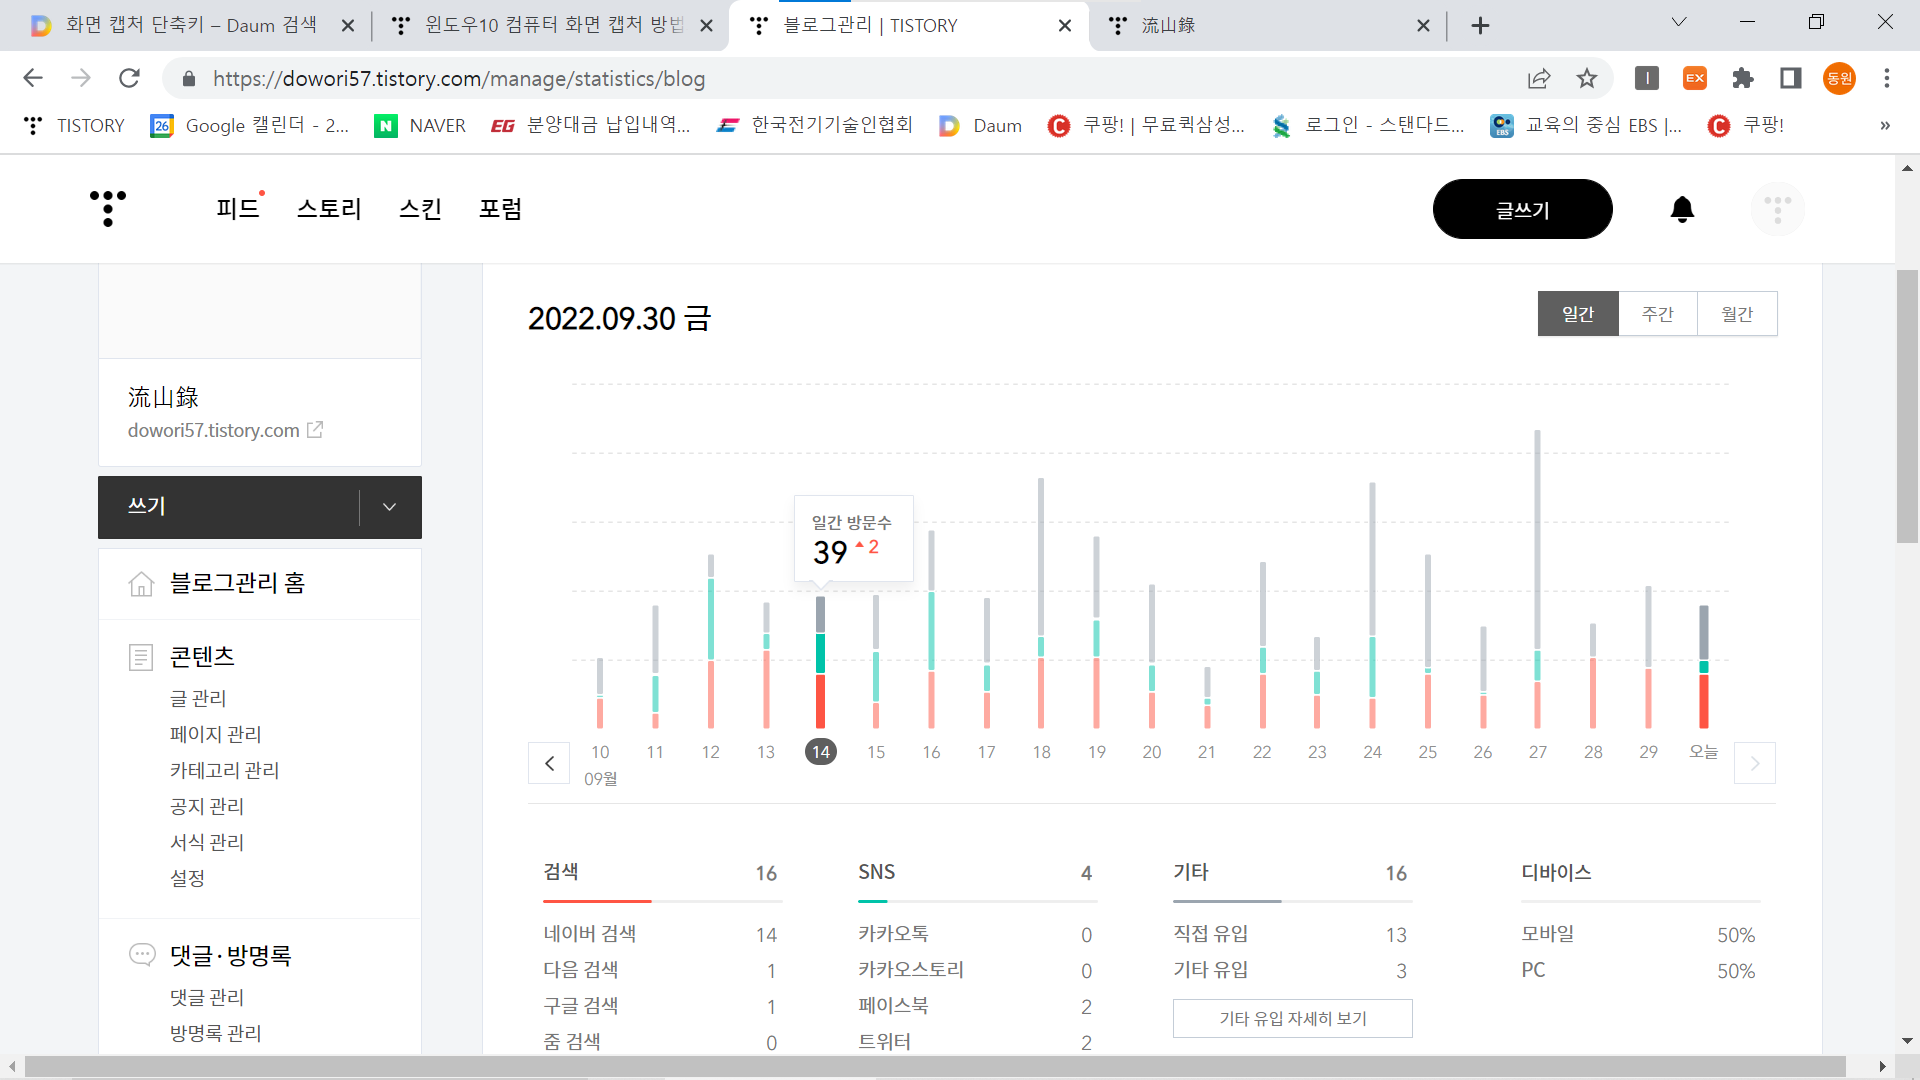1920x1080 pixels.
Task: Click the browser share page icon
Action: [1538, 78]
